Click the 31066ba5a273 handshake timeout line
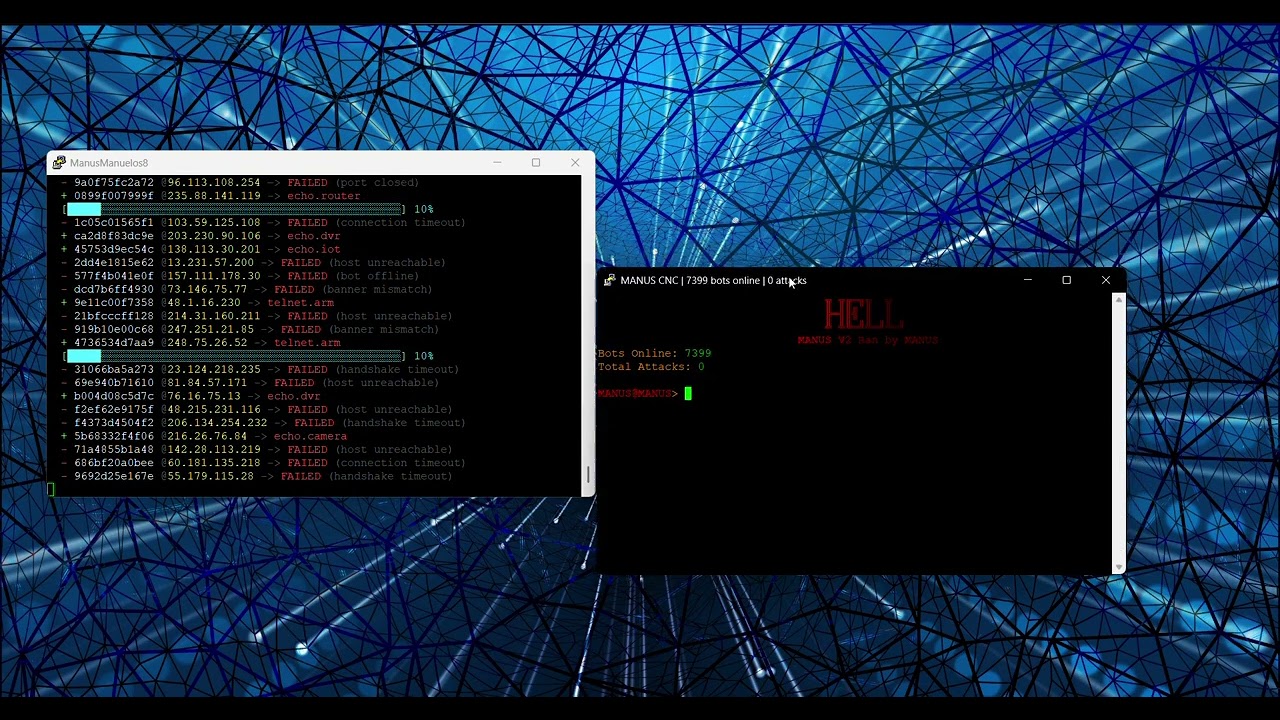The height and width of the screenshot is (720, 1280). 260,369
